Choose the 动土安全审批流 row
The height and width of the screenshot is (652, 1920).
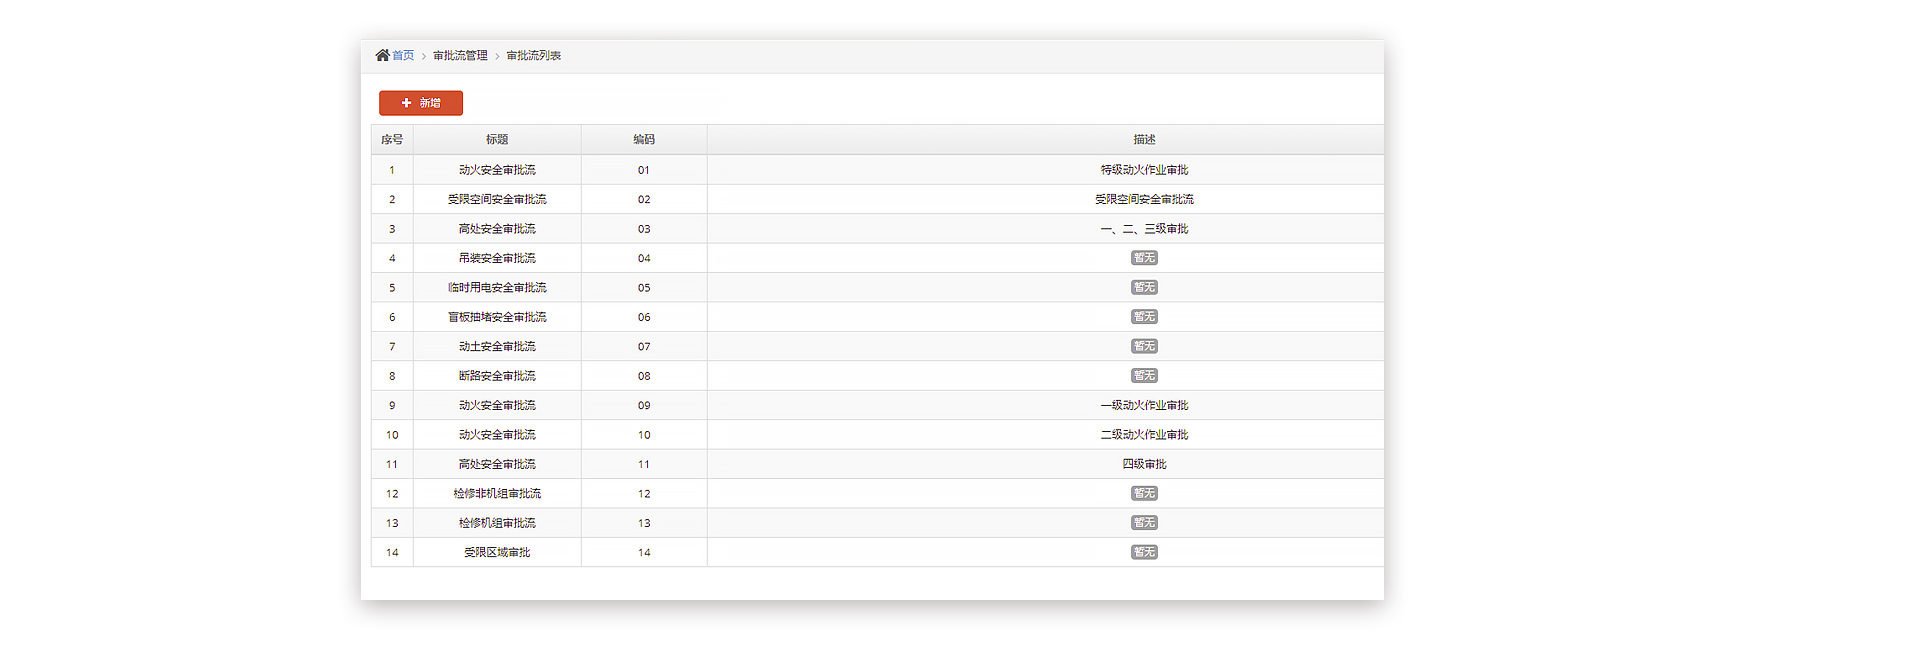[497, 347]
